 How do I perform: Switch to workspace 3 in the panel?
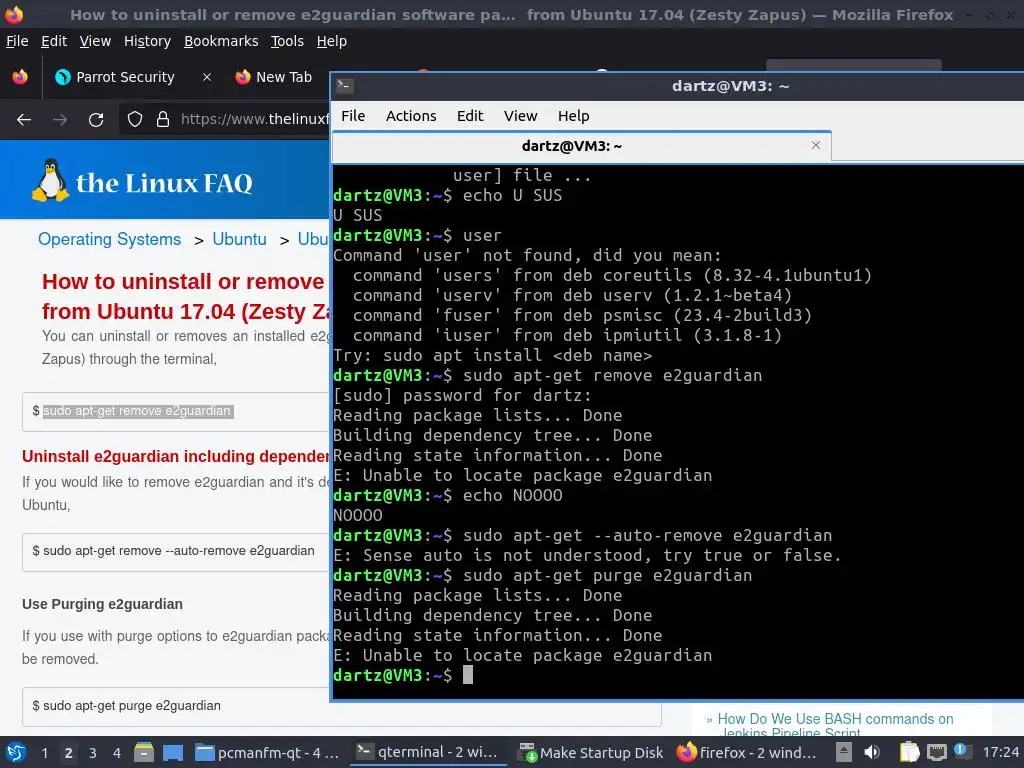(93, 753)
